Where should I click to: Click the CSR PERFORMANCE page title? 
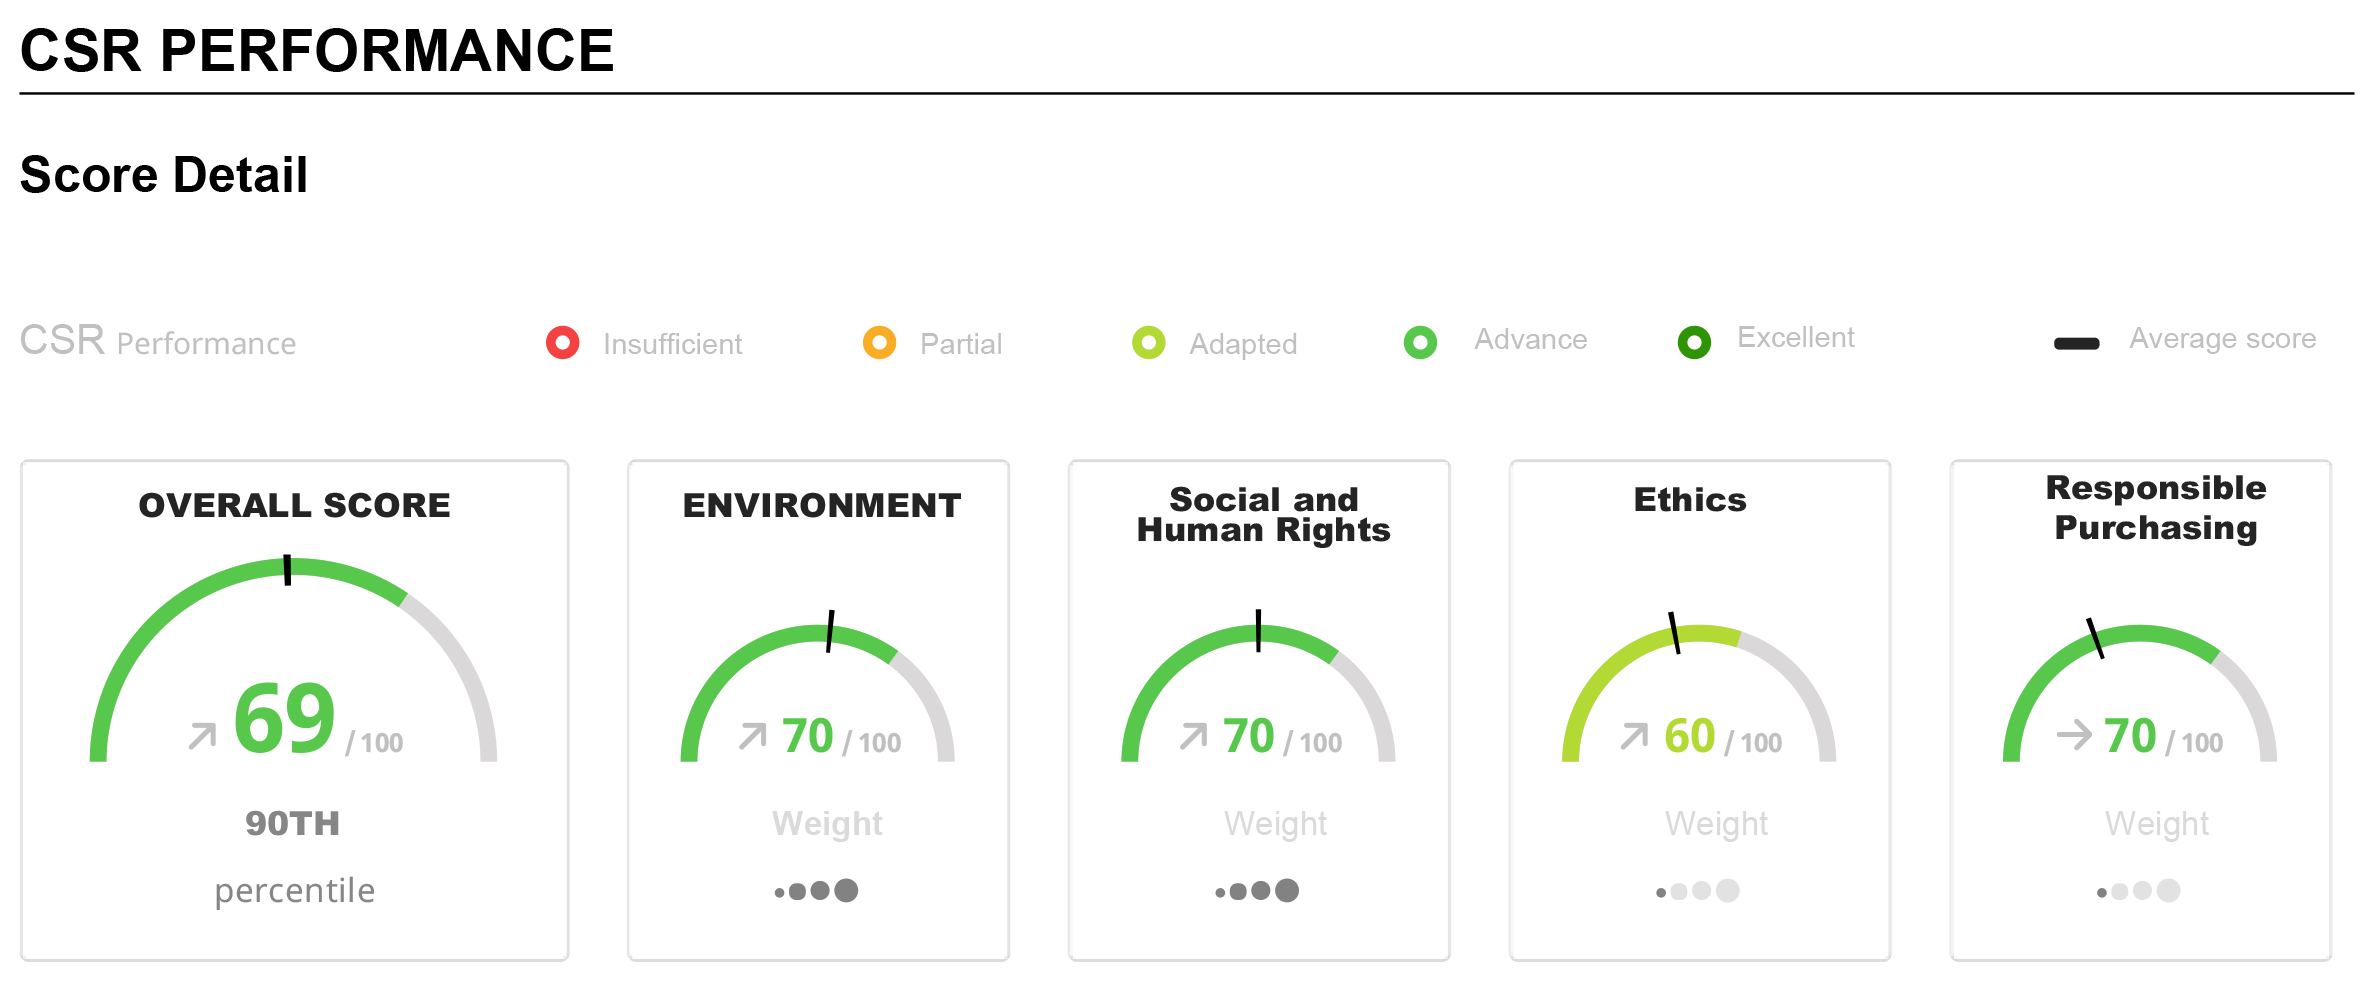pos(317,51)
